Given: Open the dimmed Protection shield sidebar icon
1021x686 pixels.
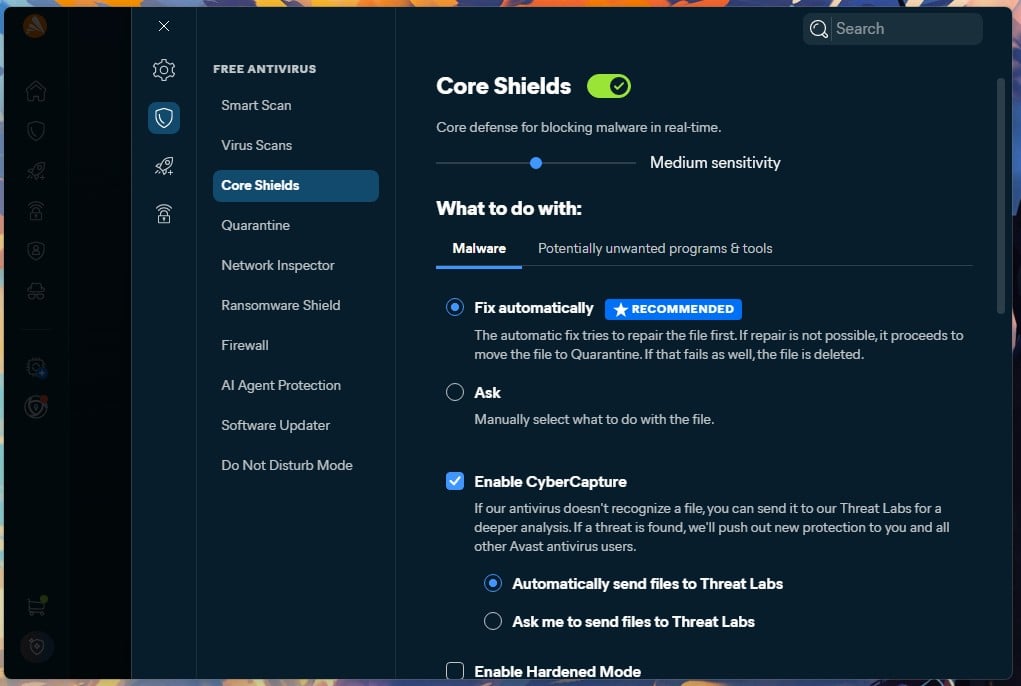Looking at the screenshot, I should [x=36, y=131].
